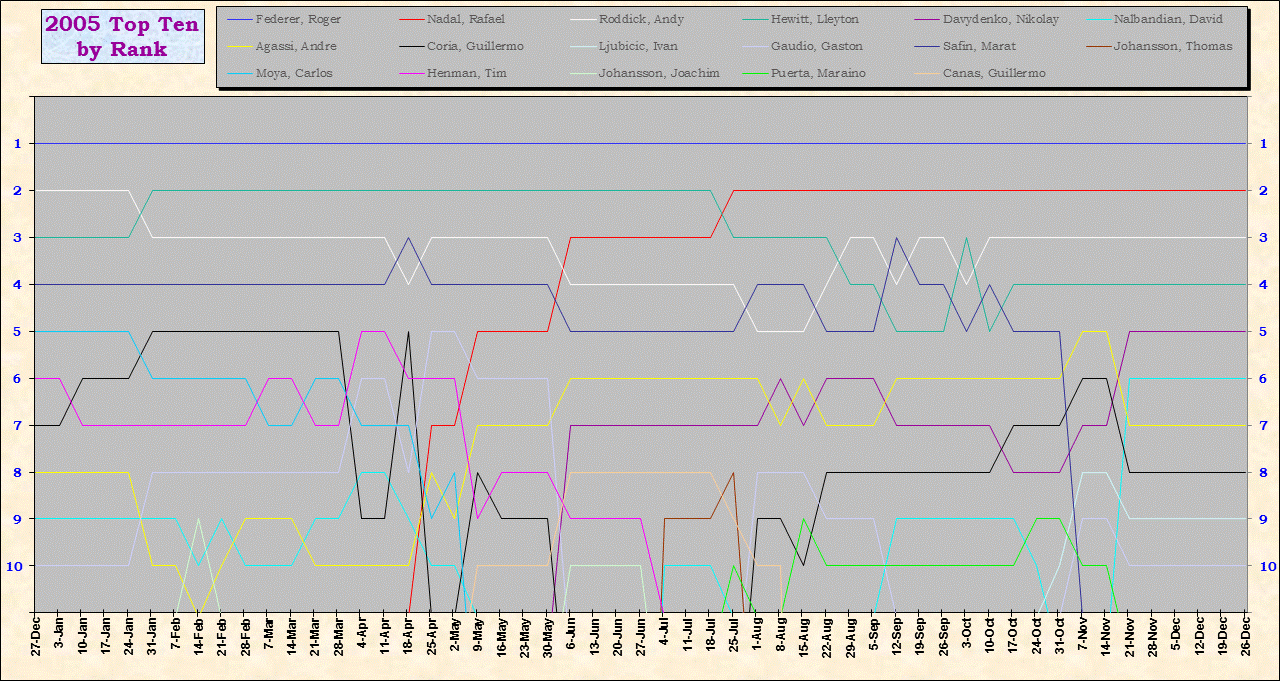This screenshot has width=1280, height=681.
Task: Select Coria, Guillermo in the legend
Action: pos(474,46)
